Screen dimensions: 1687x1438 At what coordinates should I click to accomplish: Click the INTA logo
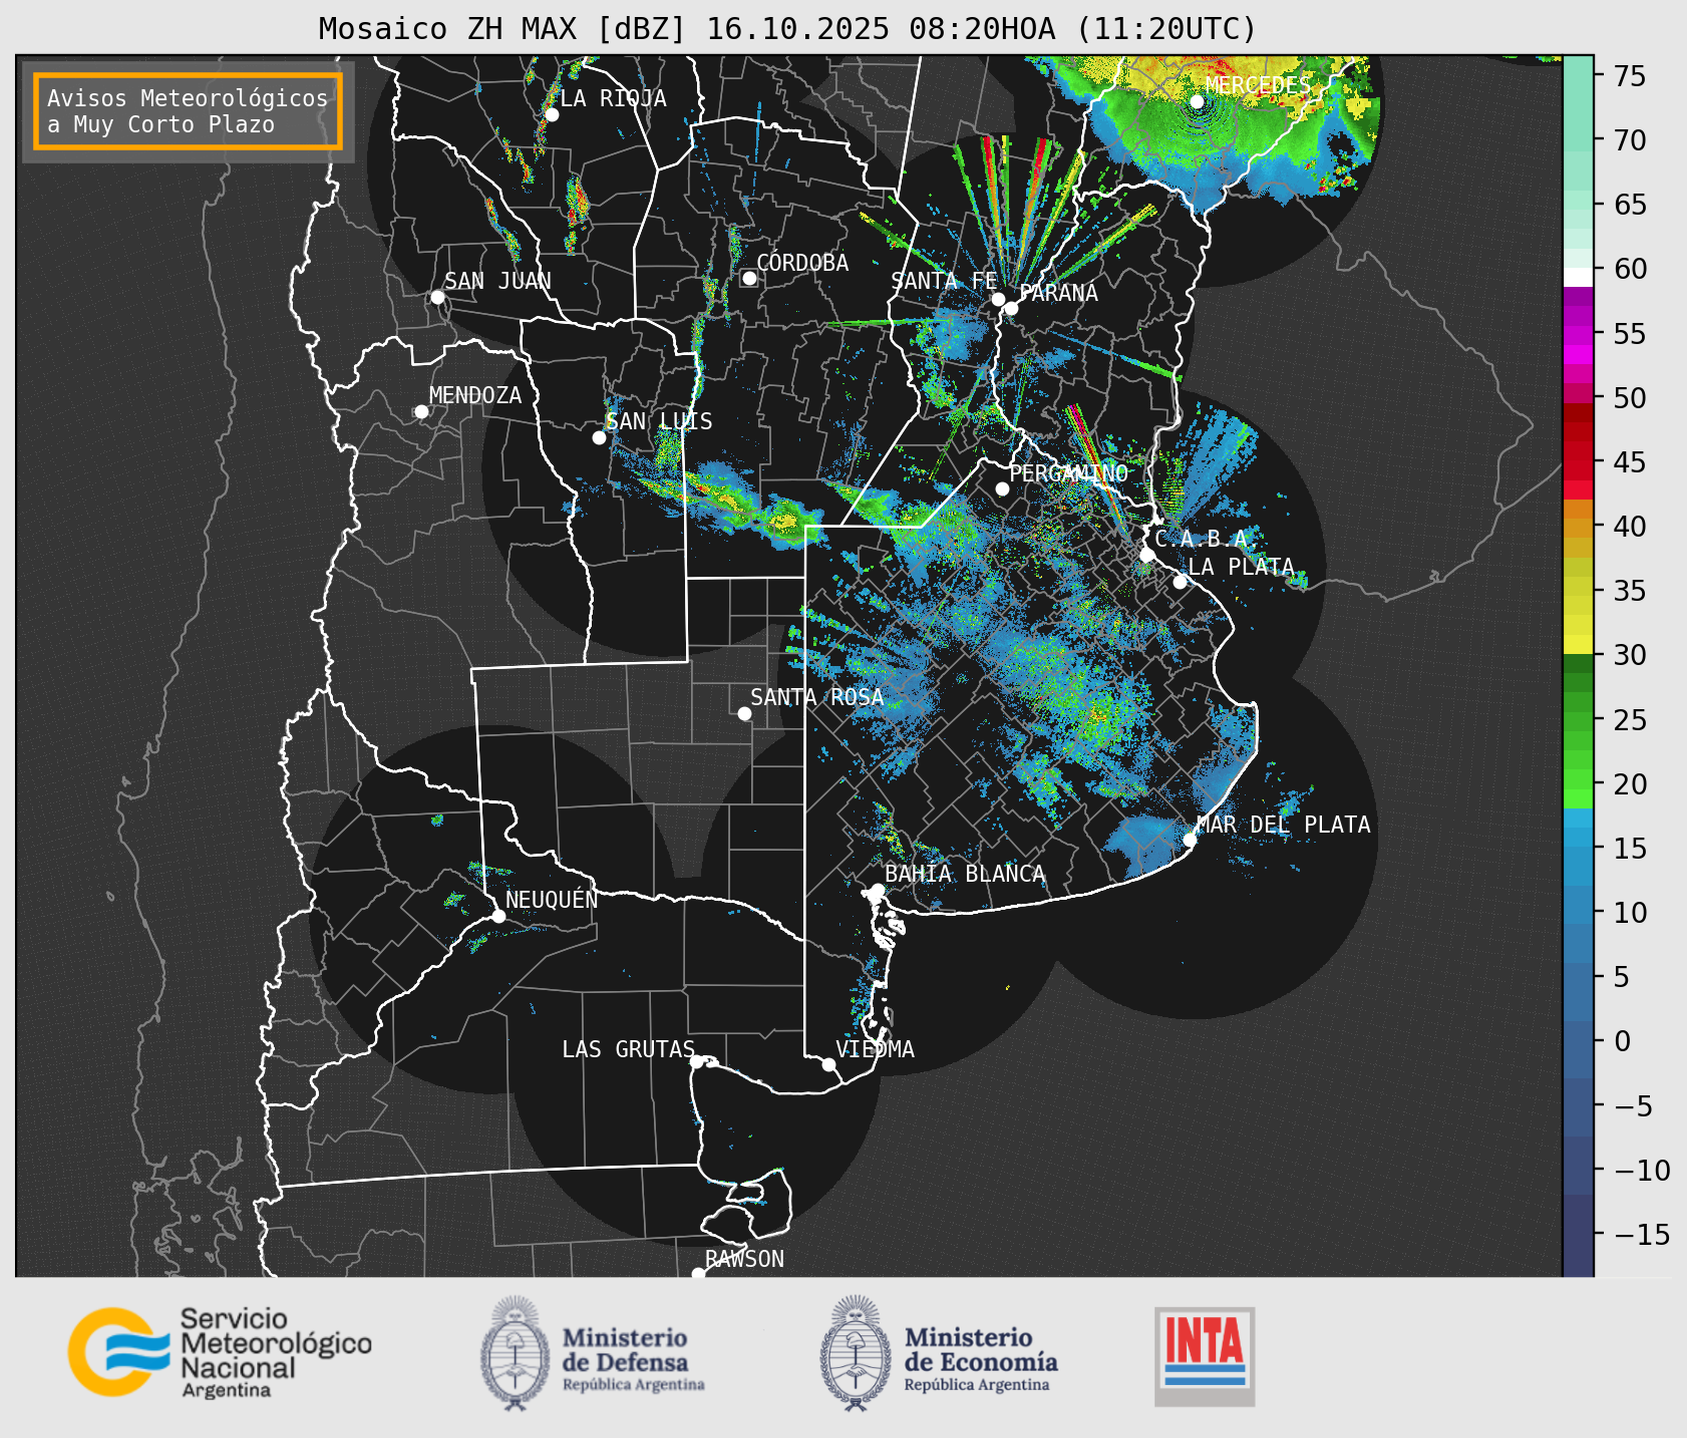[1204, 1355]
